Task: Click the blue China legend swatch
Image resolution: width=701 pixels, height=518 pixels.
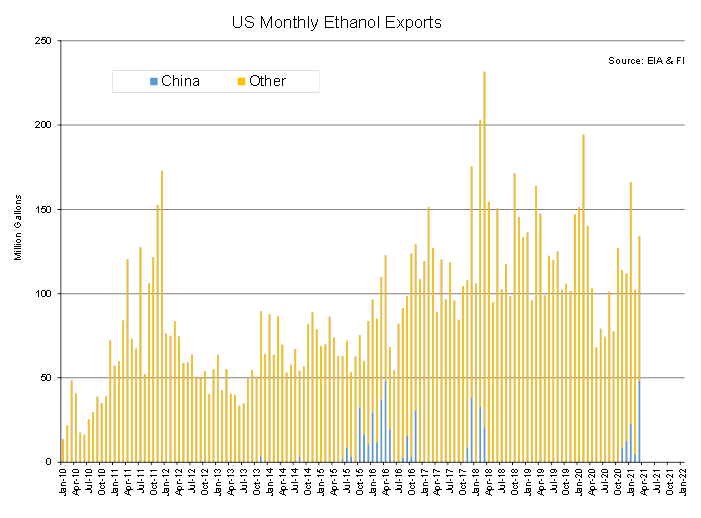Action: [x=152, y=81]
